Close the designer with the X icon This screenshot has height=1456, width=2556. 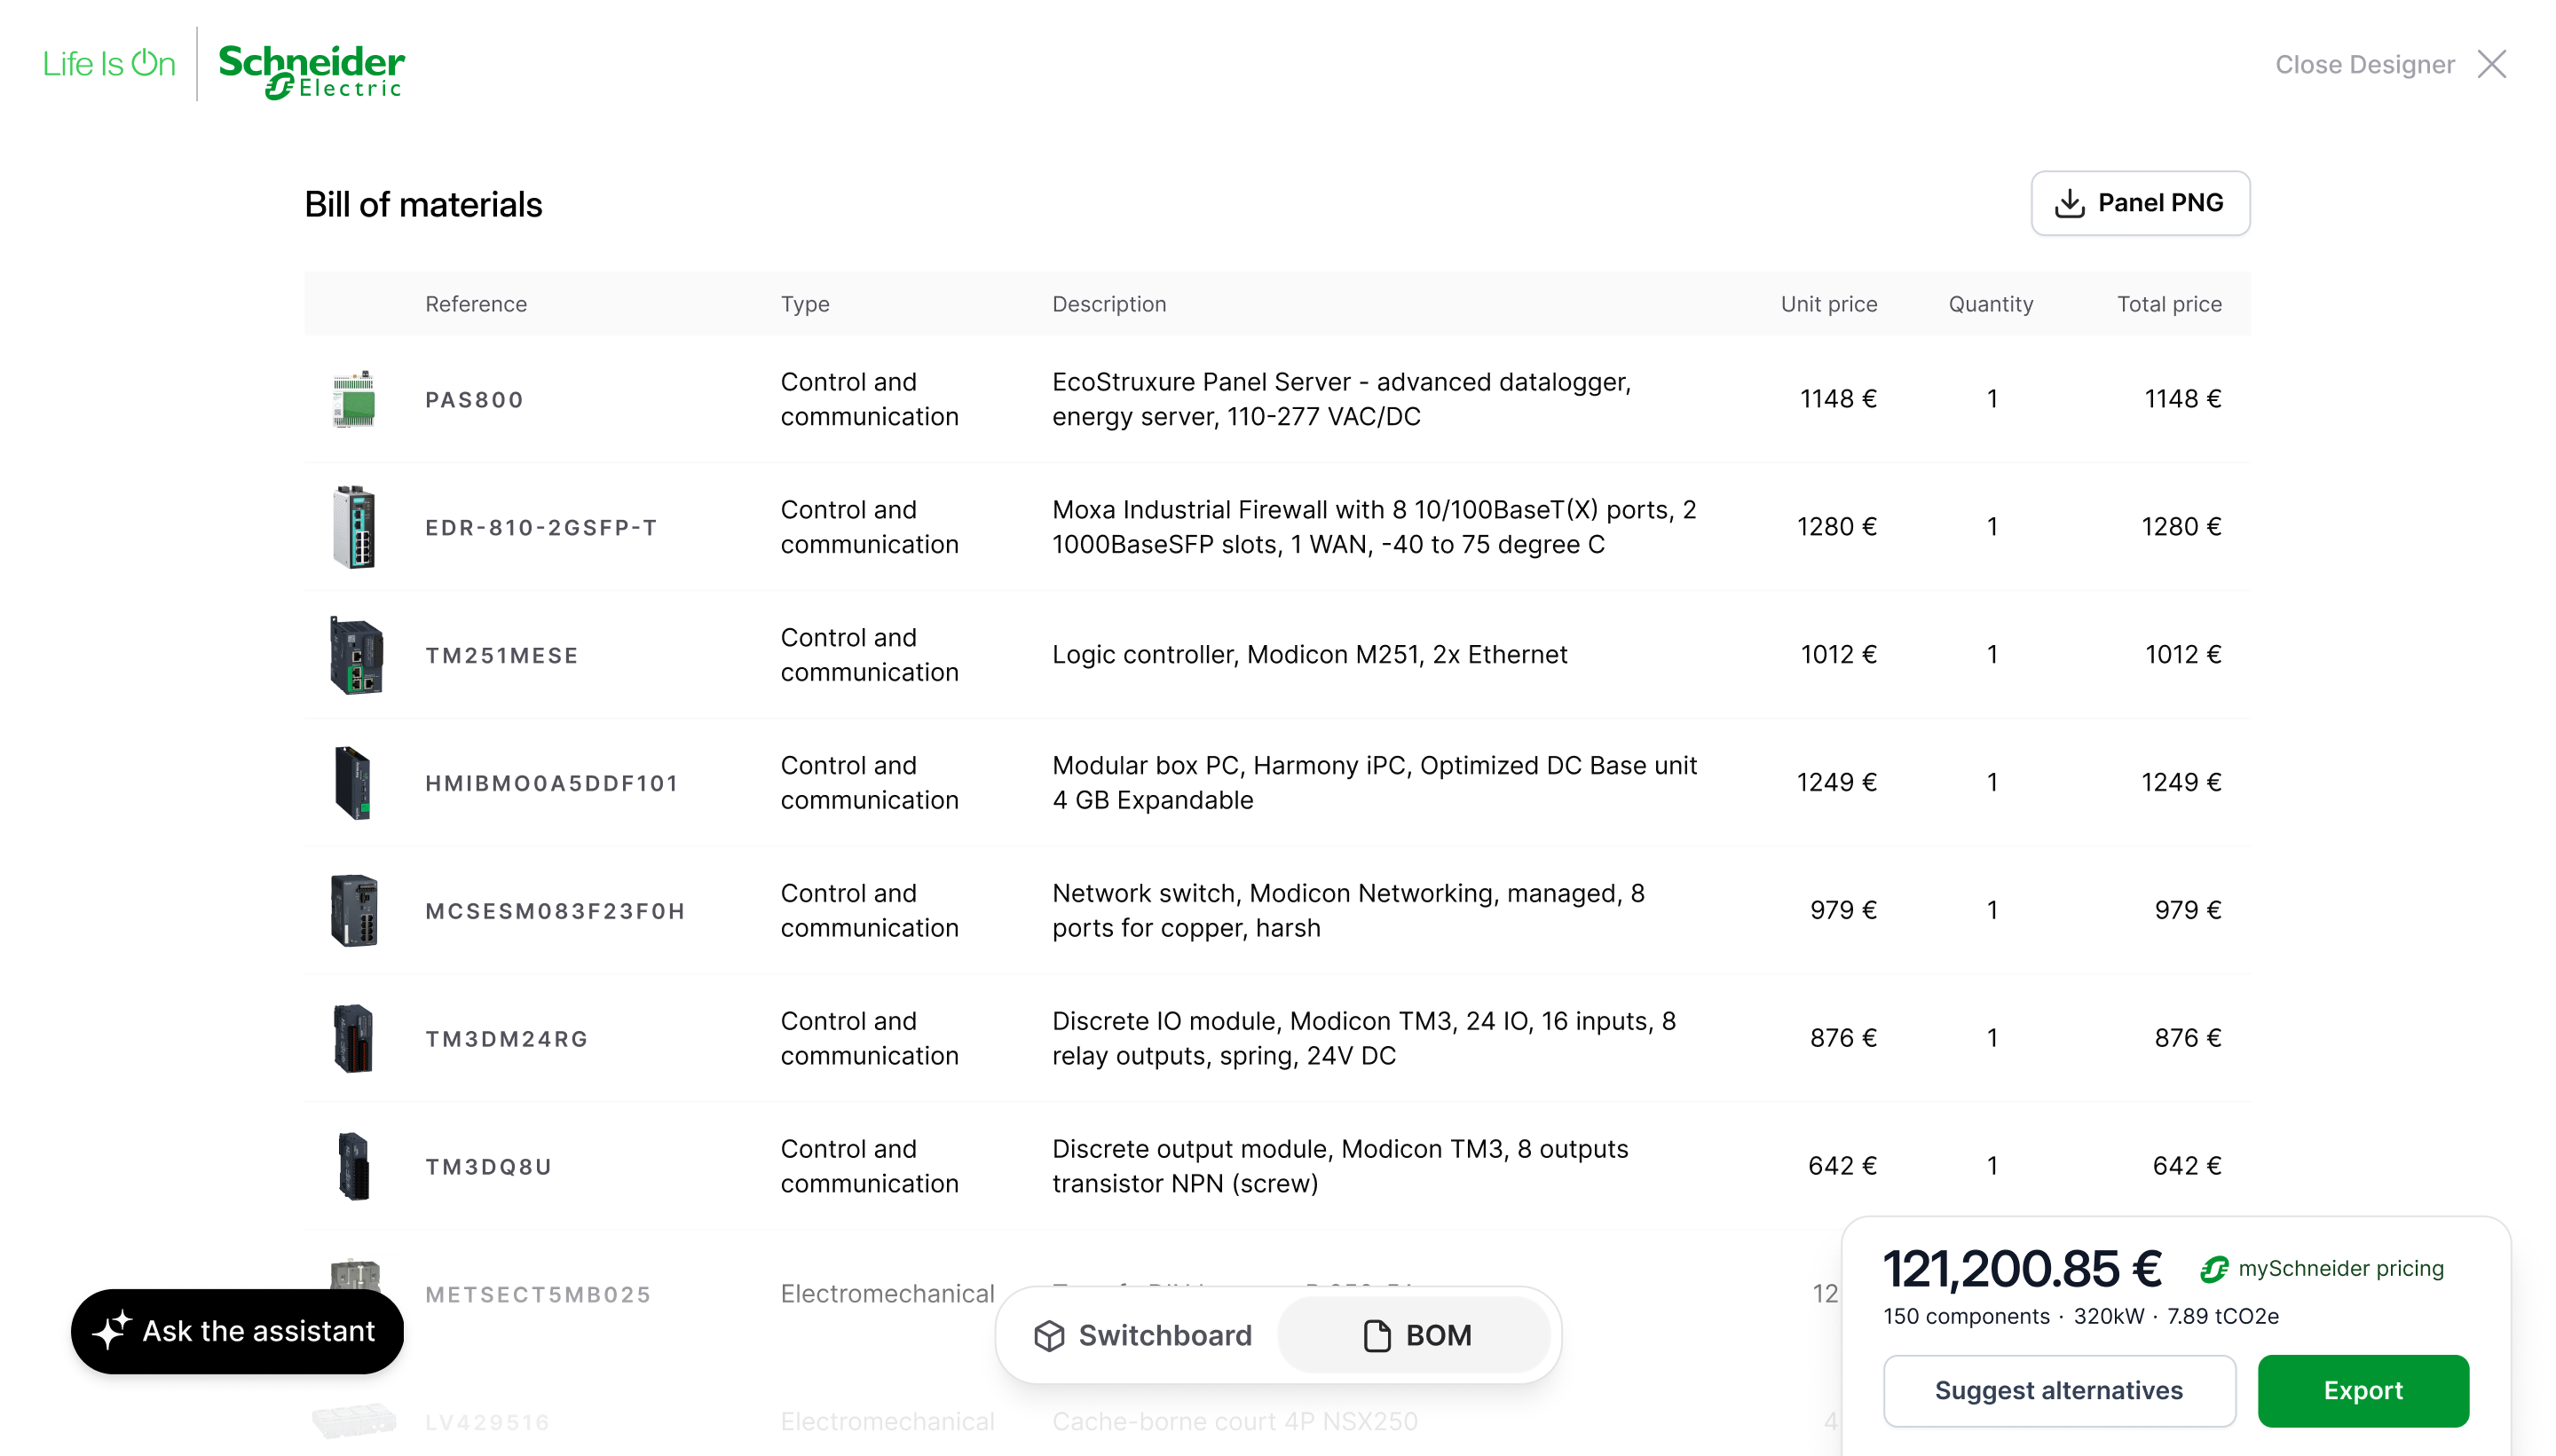click(2491, 64)
